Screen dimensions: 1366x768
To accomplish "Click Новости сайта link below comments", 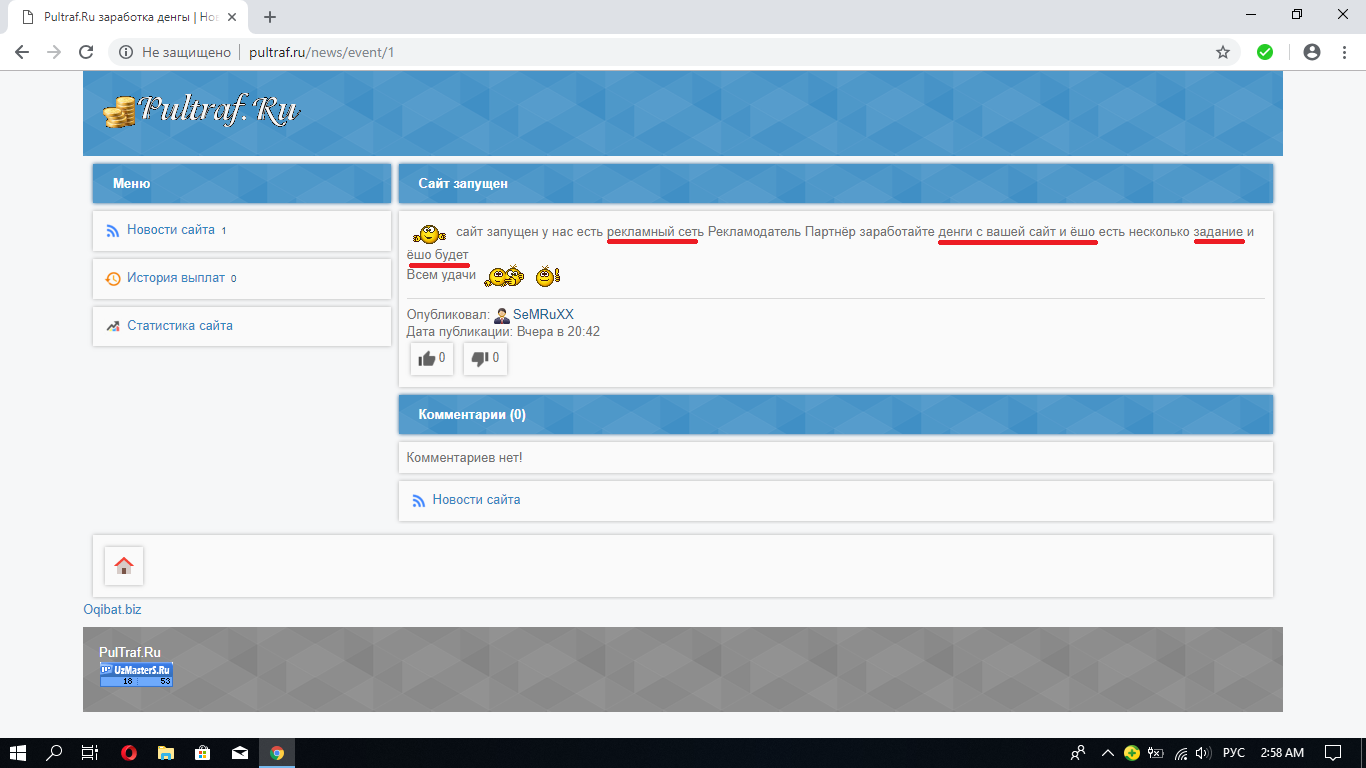I will (476, 500).
